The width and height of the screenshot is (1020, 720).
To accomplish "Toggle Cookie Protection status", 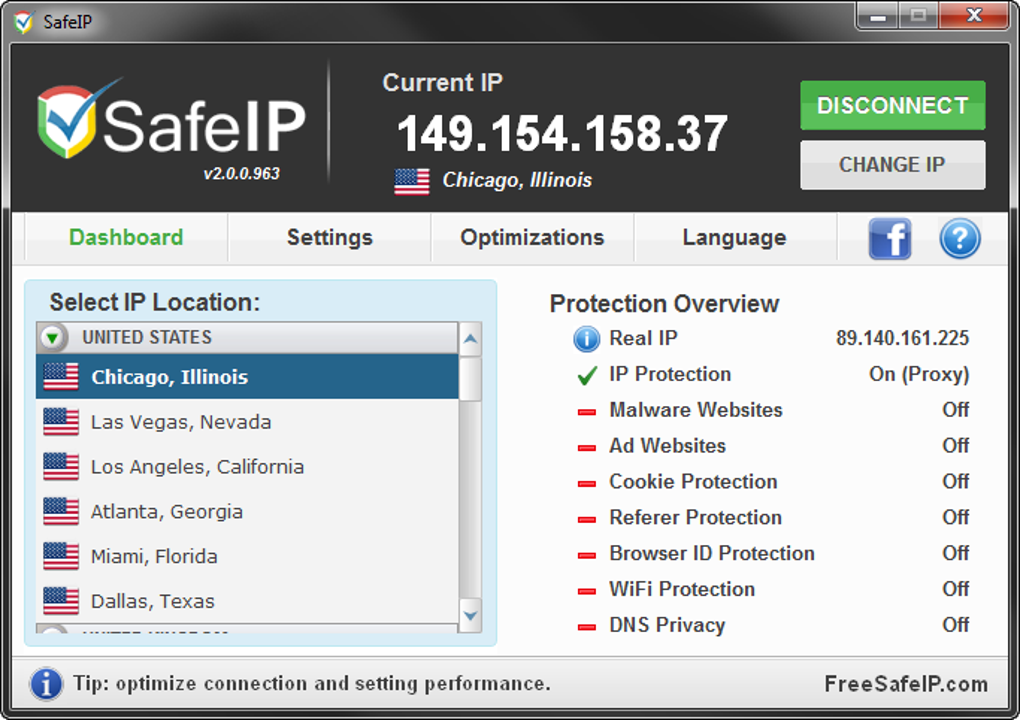I will tap(956, 481).
